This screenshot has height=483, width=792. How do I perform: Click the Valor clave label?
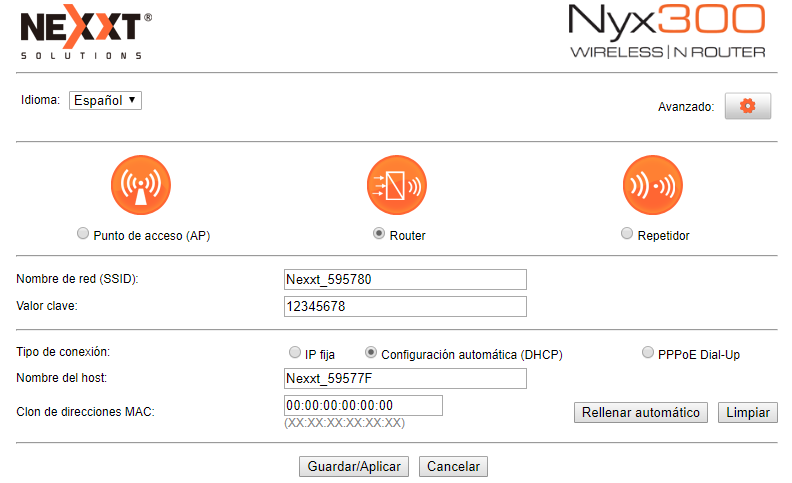47,306
